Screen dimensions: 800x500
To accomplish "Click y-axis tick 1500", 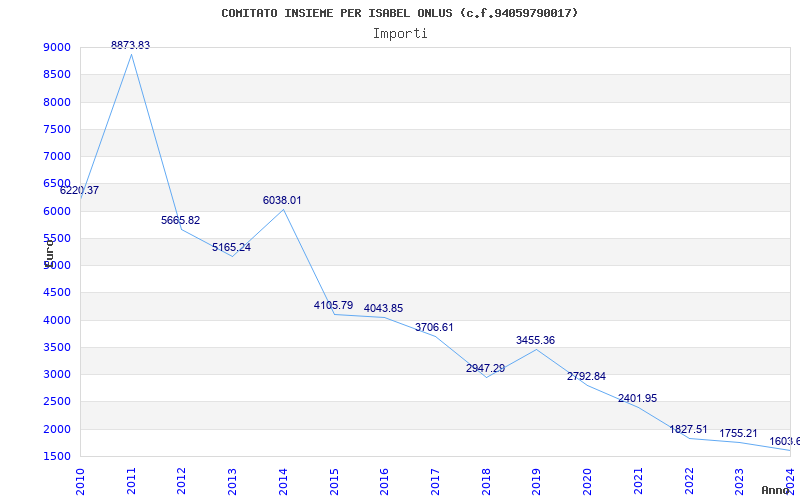I will click(57, 456).
